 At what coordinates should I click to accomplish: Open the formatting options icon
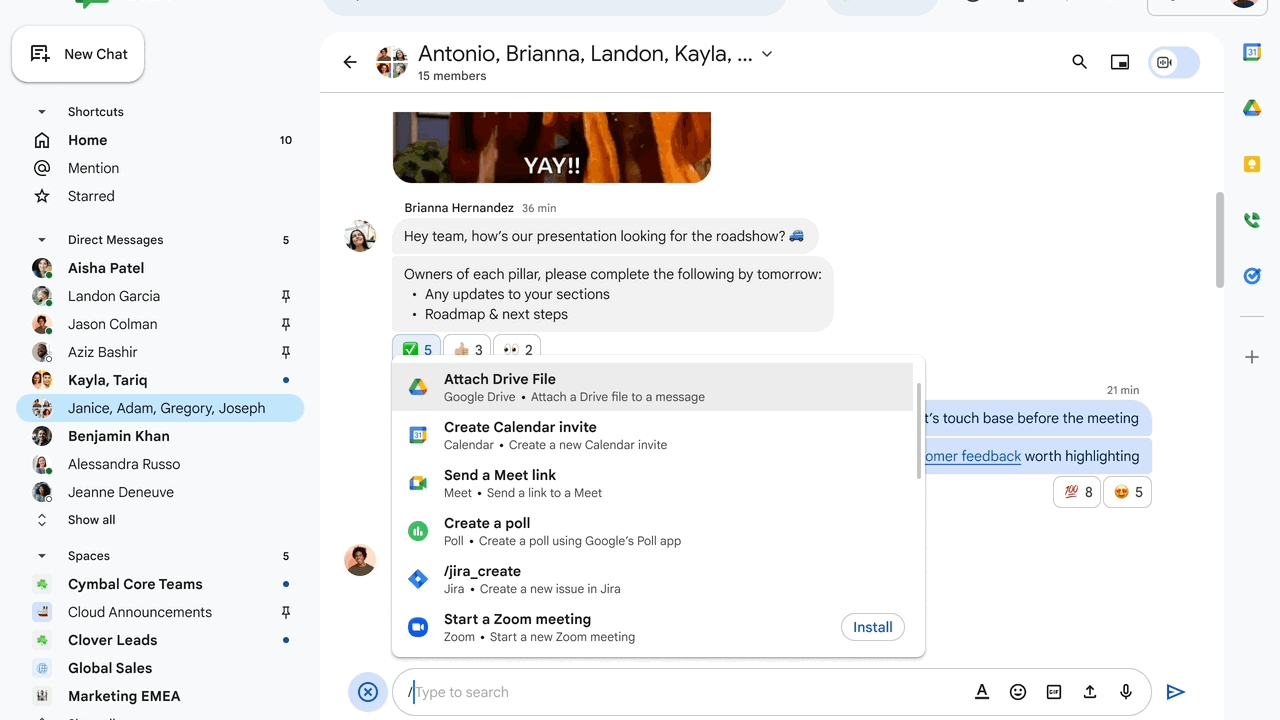[982, 692]
